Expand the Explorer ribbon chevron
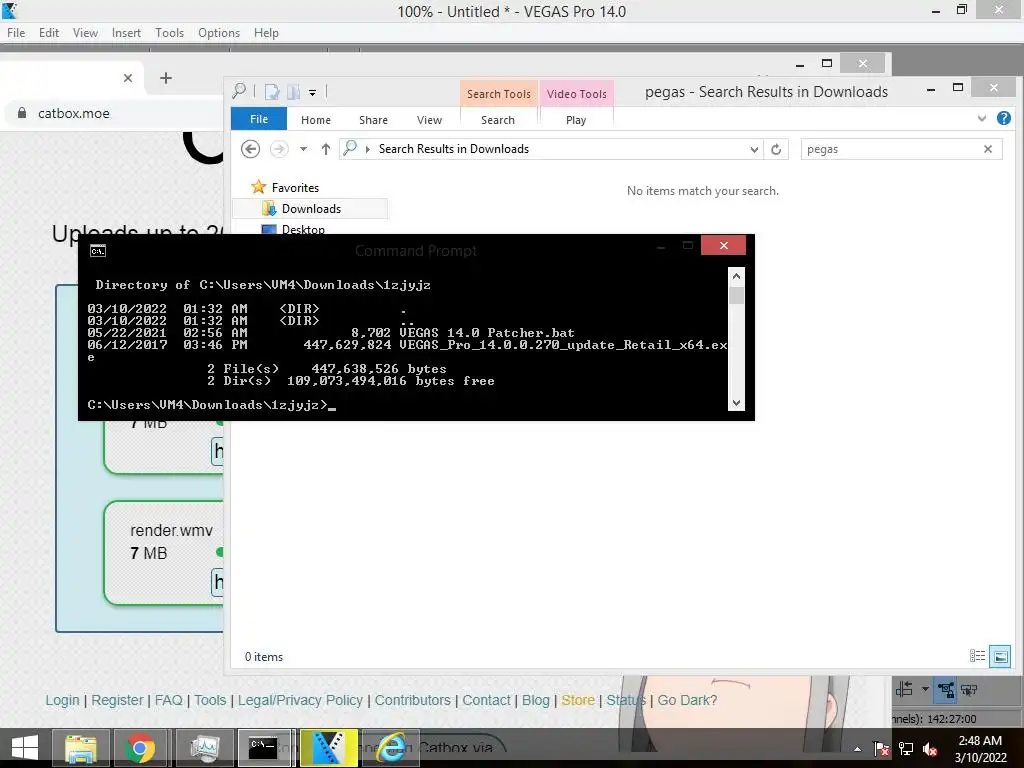Image resolution: width=1024 pixels, height=768 pixels. (982, 118)
